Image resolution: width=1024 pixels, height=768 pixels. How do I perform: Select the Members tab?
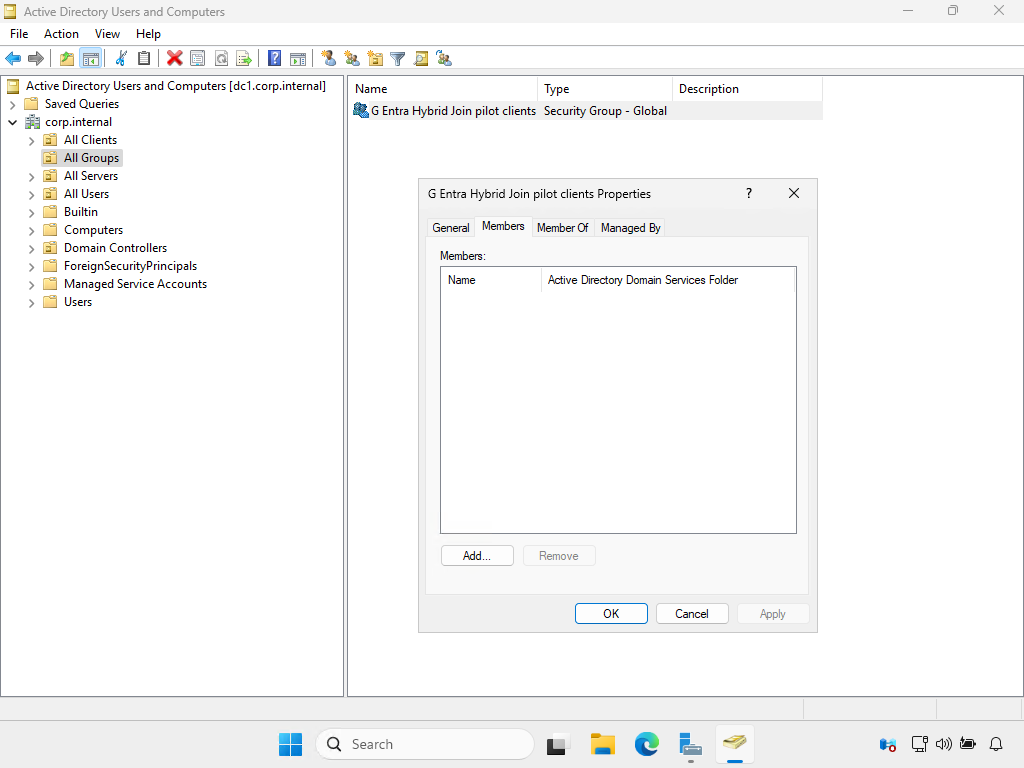click(x=503, y=226)
